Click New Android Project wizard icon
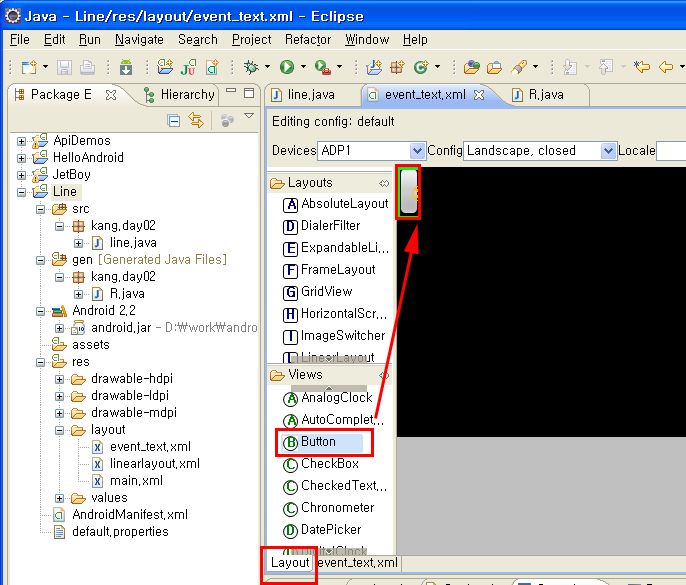The width and height of the screenshot is (686, 585). (x=165, y=67)
